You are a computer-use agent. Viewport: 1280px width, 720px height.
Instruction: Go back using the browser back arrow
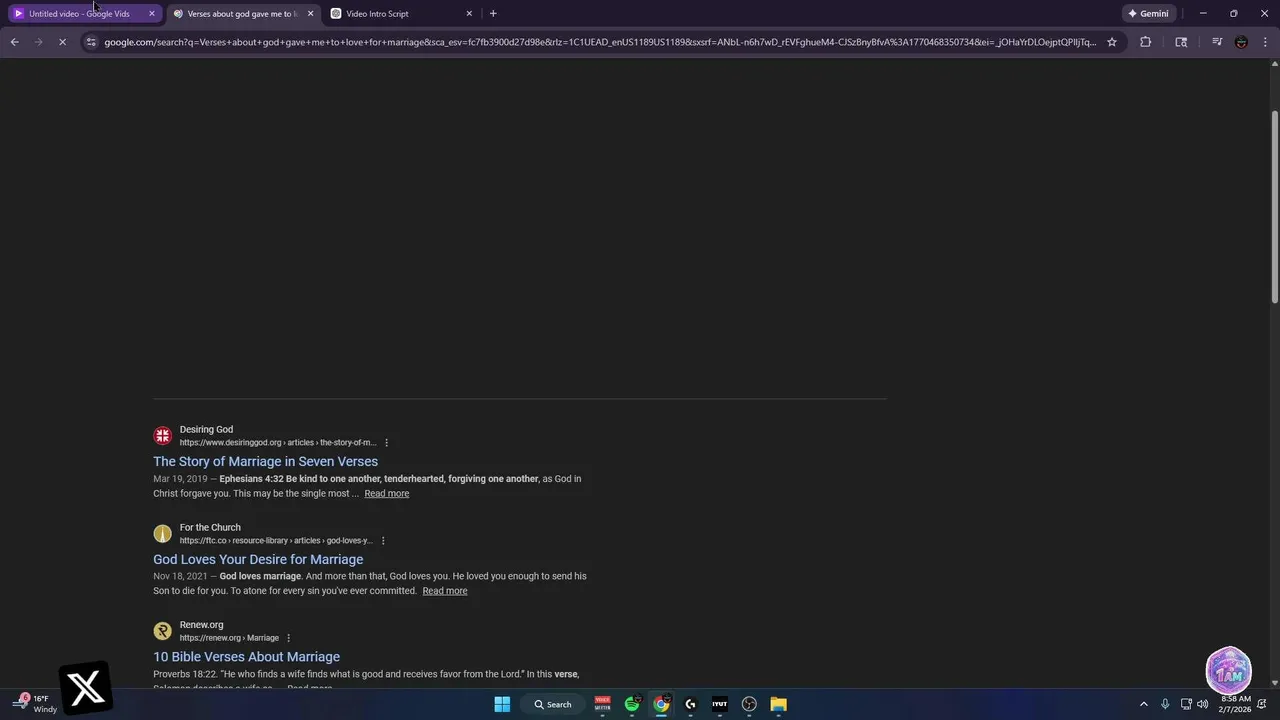[14, 42]
